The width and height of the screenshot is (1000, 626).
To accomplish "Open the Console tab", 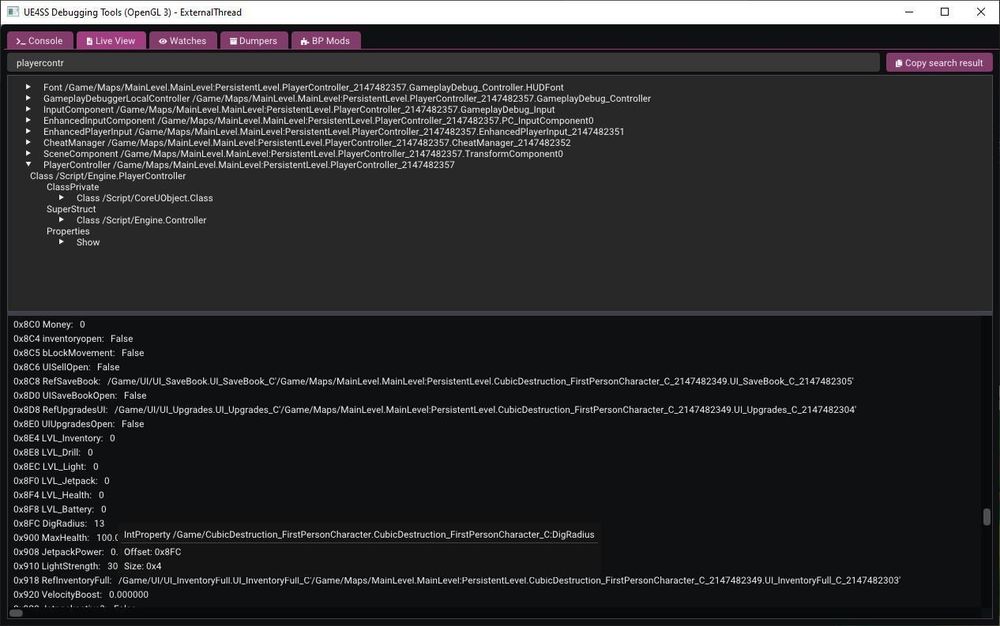I will tap(40, 41).
